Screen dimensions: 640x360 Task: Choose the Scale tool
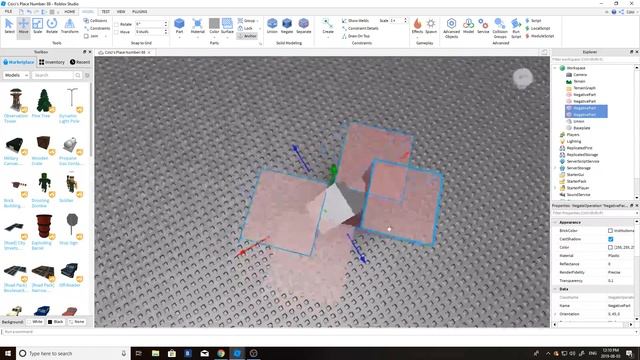tap(38, 26)
